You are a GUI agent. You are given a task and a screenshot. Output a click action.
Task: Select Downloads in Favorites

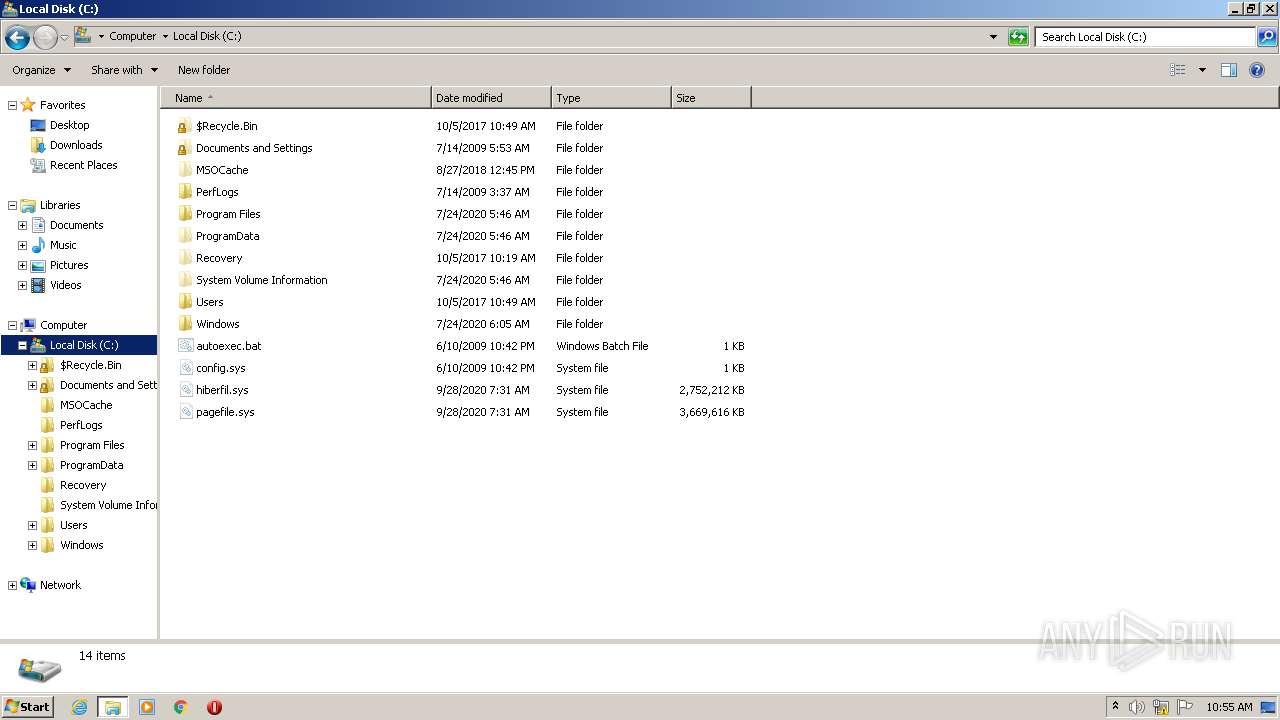click(x=76, y=145)
